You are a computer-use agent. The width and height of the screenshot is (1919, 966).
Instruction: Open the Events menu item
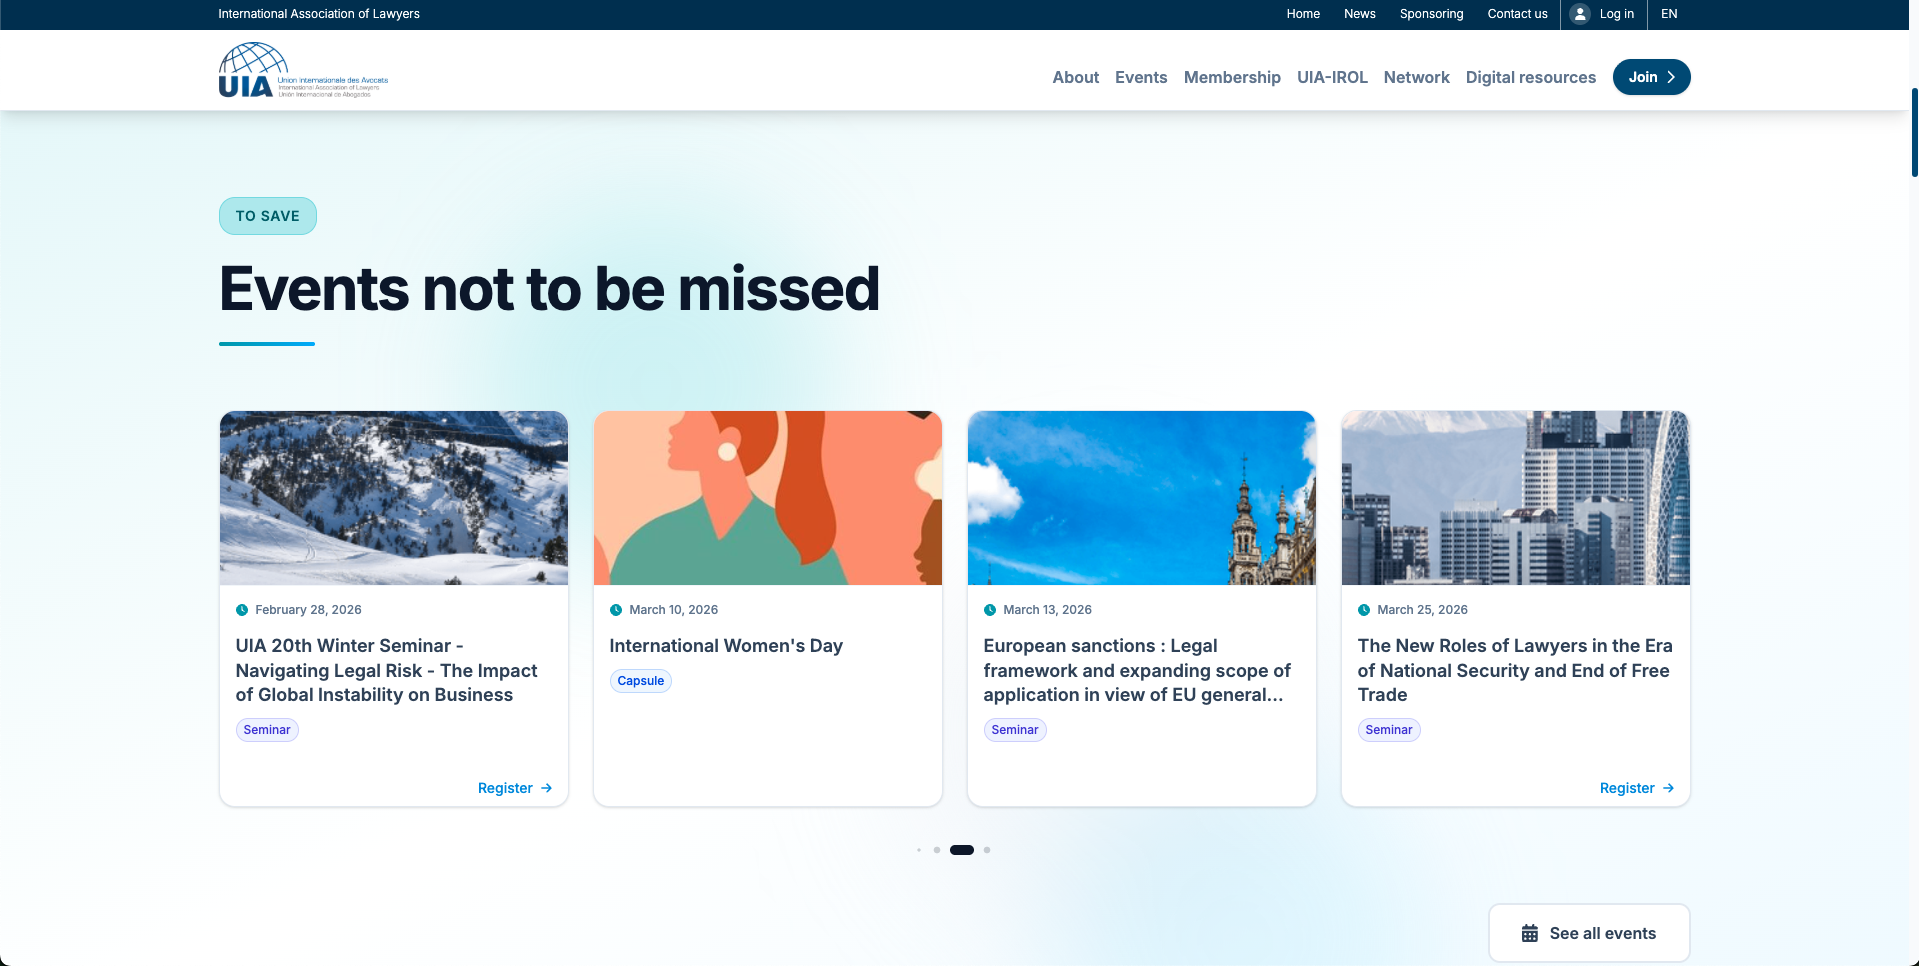tap(1141, 77)
